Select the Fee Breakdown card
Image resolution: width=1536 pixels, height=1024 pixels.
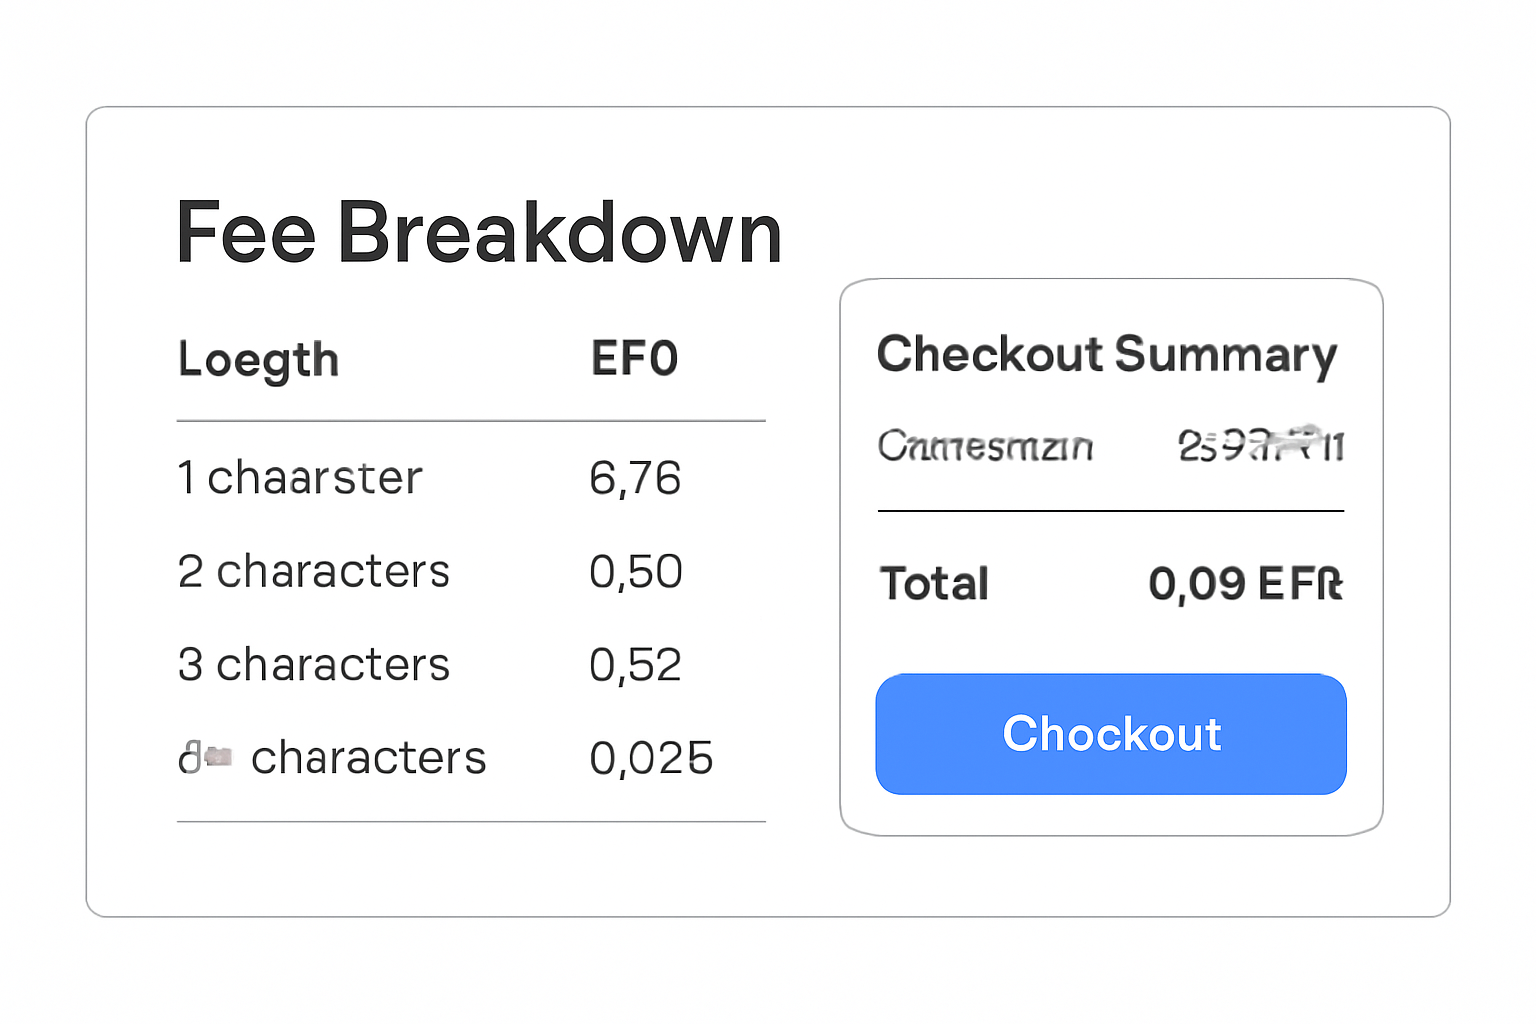[768, 512]
